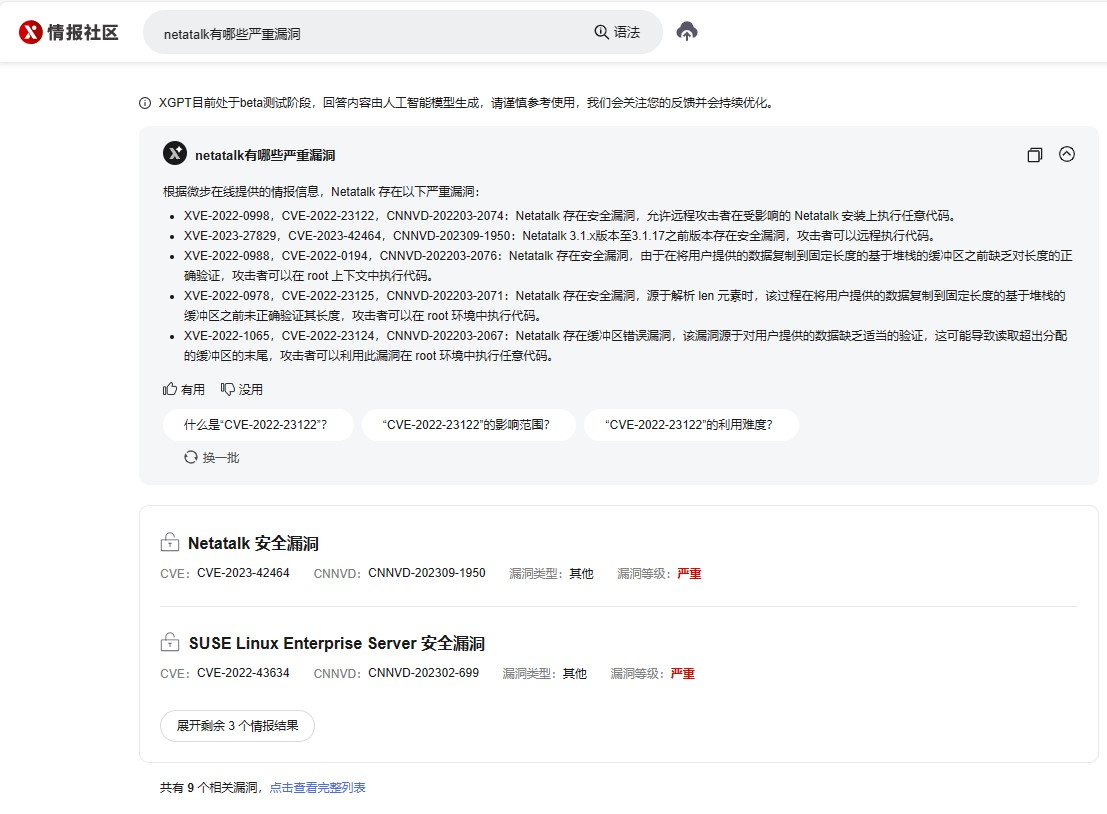Select CVE-2023-42464 in Netatalk result
1107x814 pixels.
coord(243,573)
